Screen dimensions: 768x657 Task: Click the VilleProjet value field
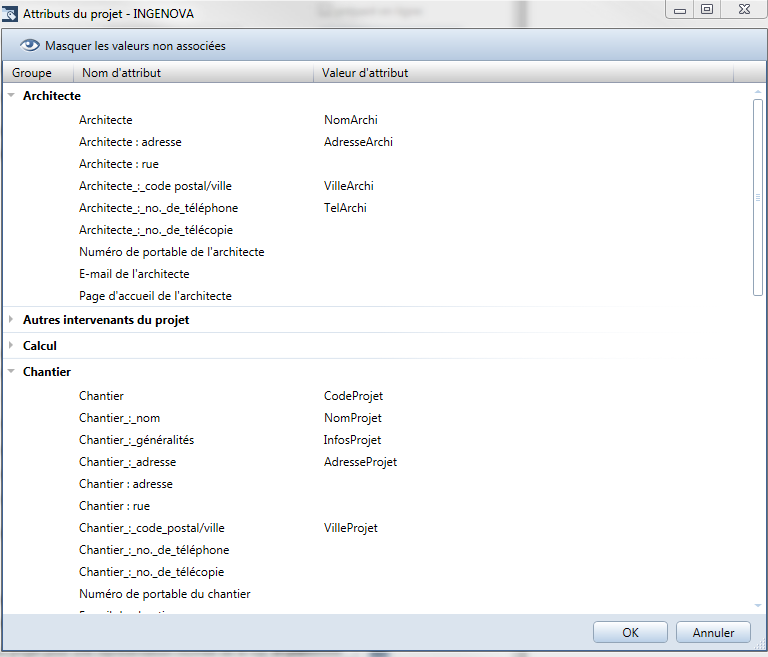[350, 528]
